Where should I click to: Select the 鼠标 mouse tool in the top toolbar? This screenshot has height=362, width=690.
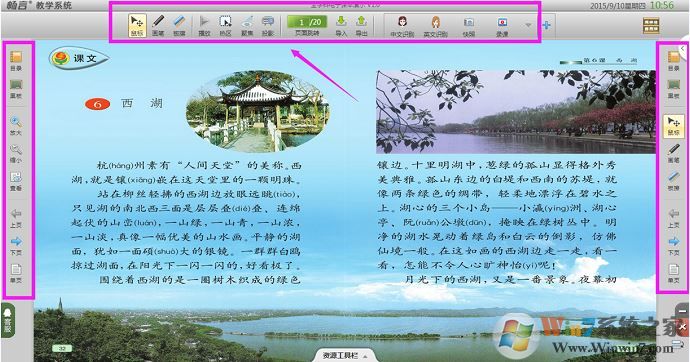click(x=137, y=25)
